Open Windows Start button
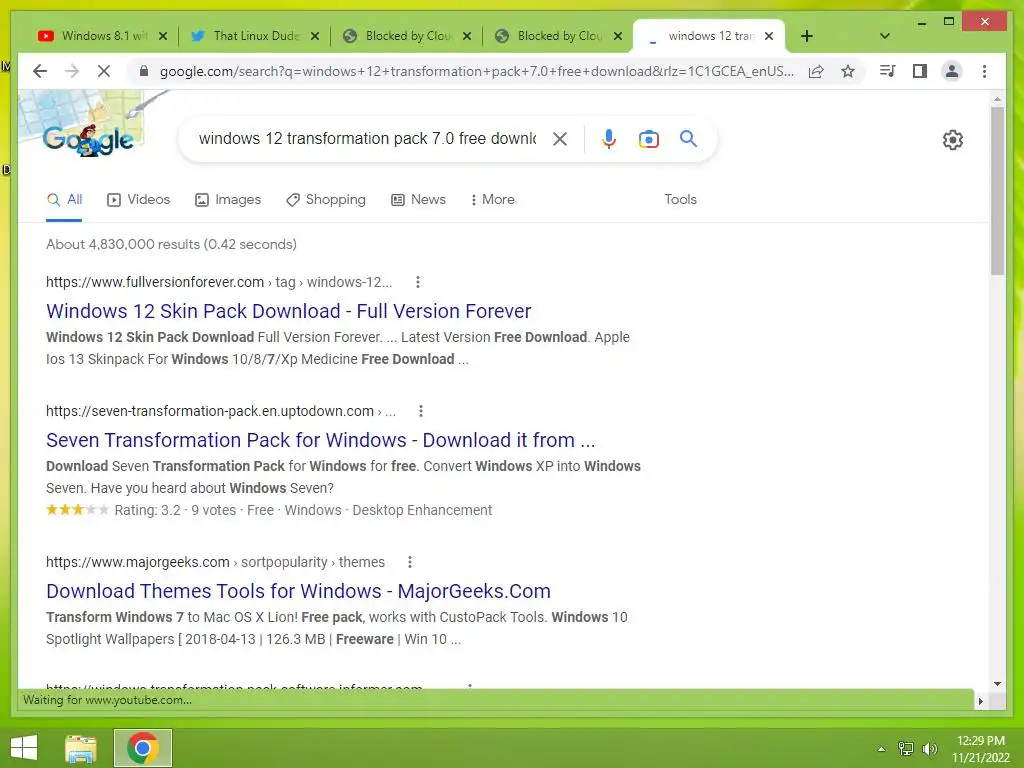1024x768 pixels. (x=24, y=748)
